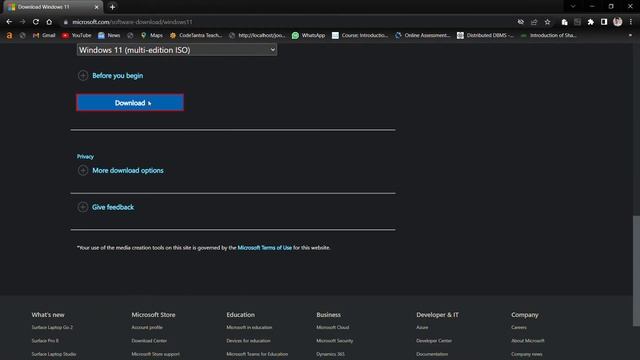Open Surface Pro 8 footer link
This screenshot has height=360, width=640.
[x=45, y=341]
